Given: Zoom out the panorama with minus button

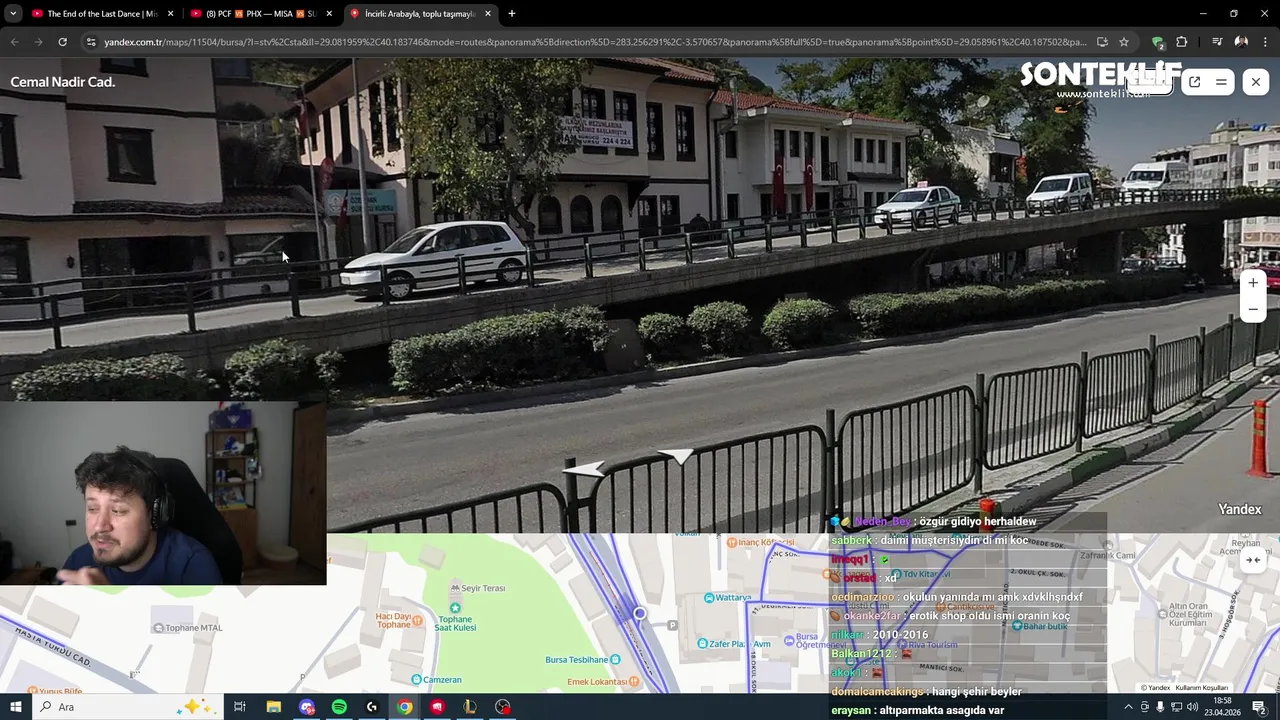Looking at the screenshot, I should [x=1253, y=310].
